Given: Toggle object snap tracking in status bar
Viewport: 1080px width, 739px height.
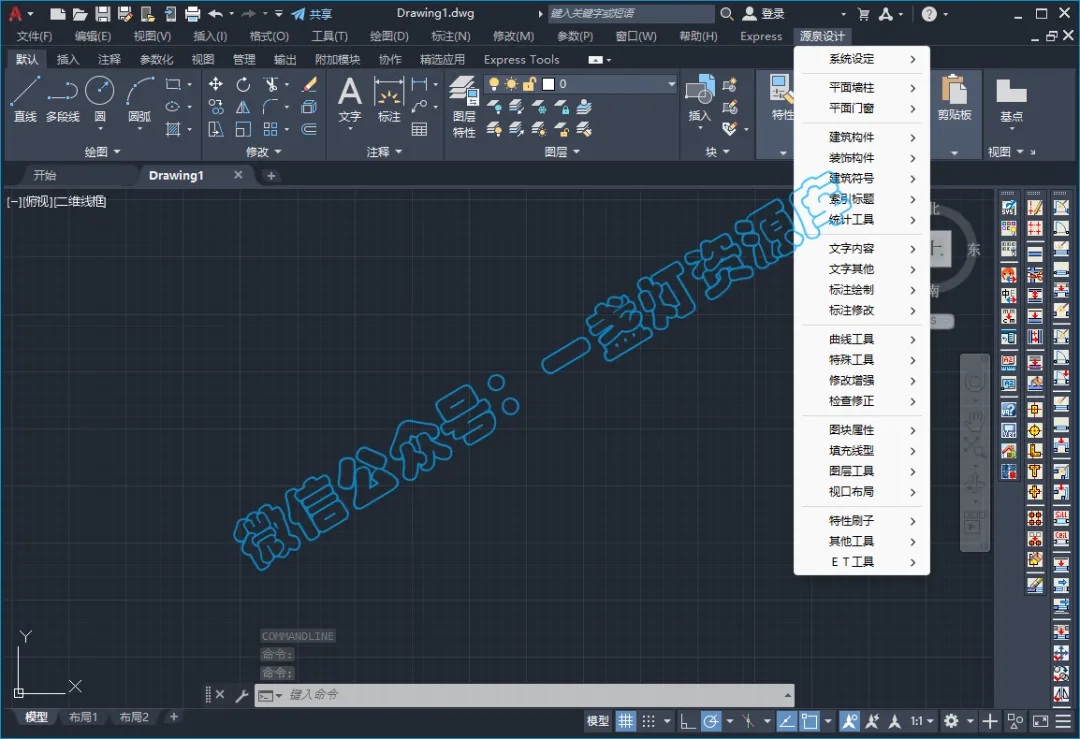Looking at the screenshot, I should tap(787, 721).
